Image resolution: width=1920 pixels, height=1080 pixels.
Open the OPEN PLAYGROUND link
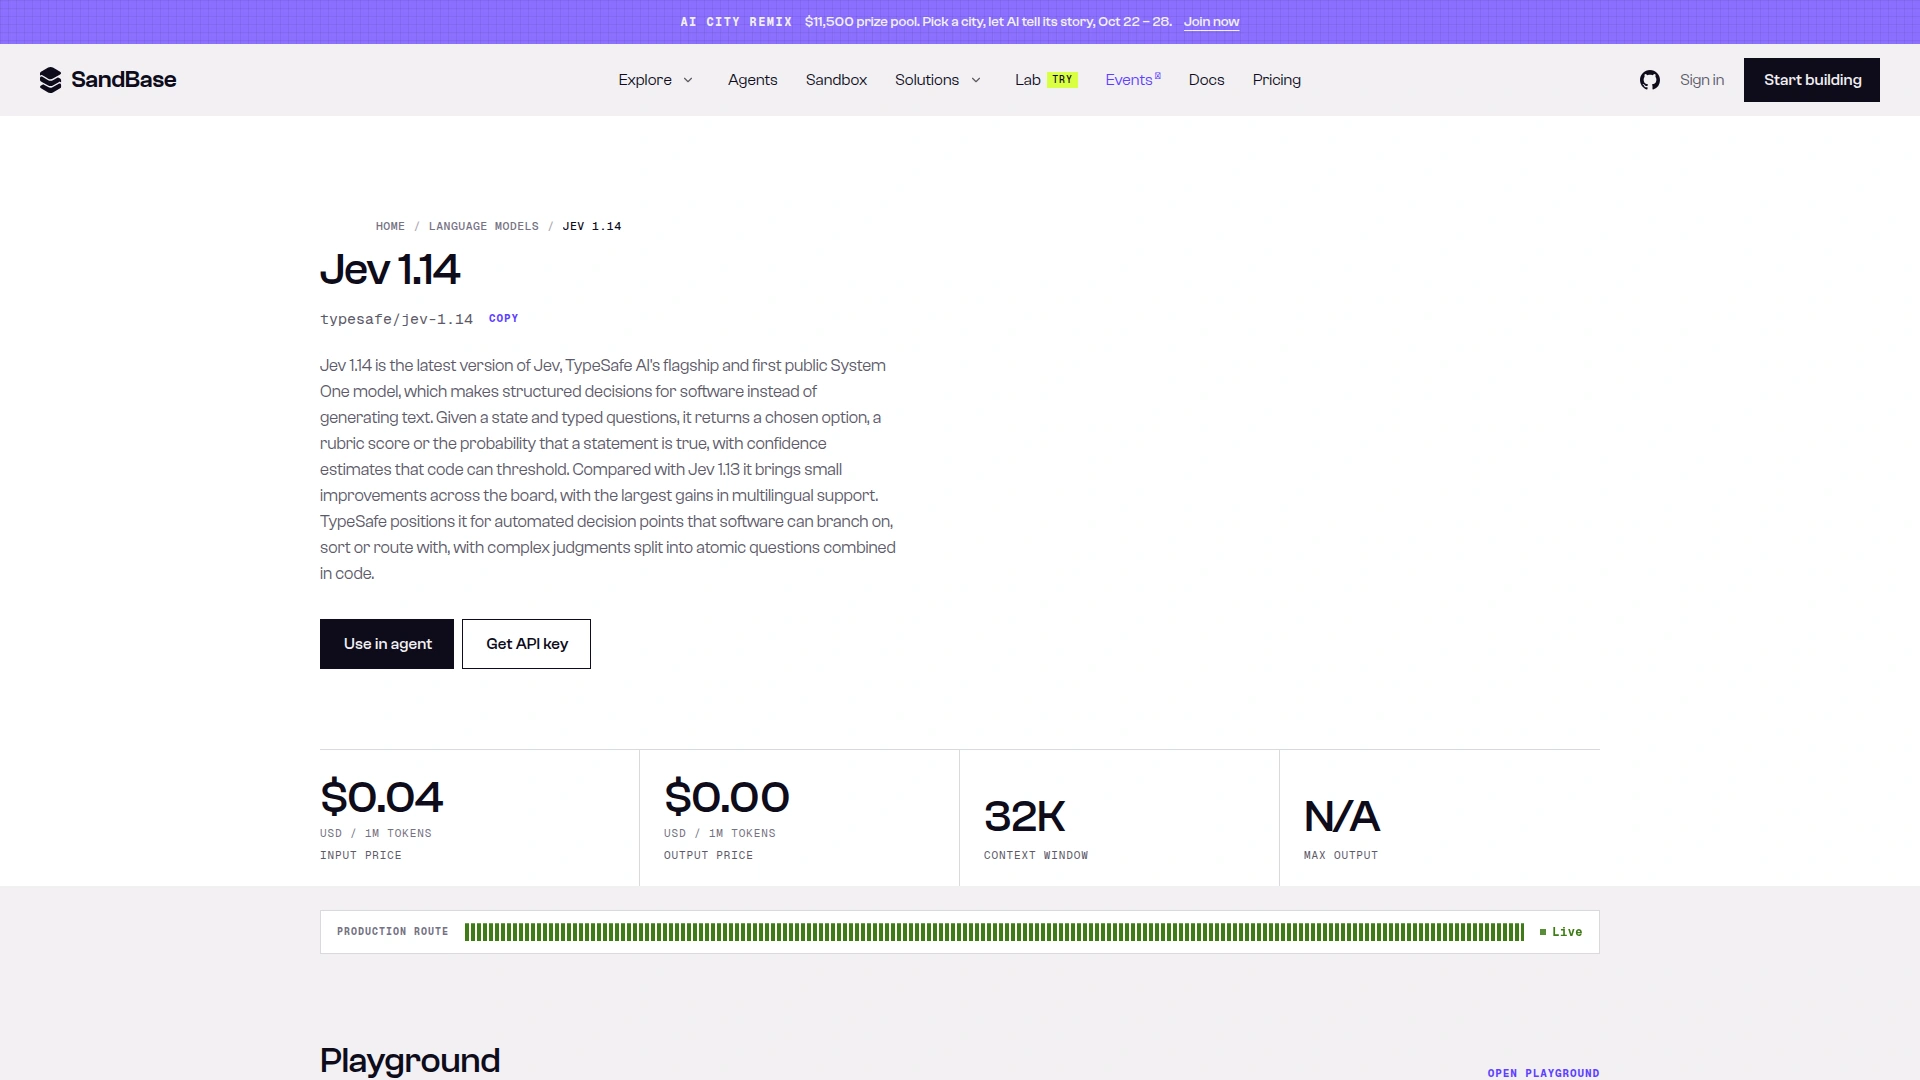tap(1543, 1073)
